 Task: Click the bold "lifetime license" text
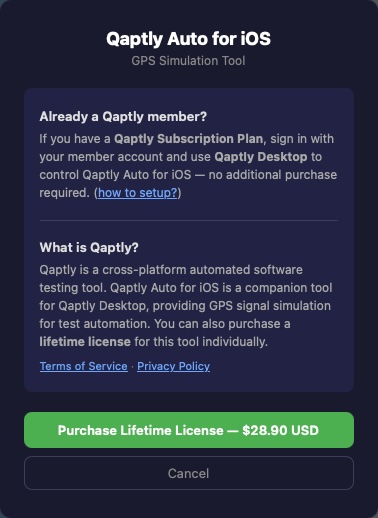coord(85,342)
